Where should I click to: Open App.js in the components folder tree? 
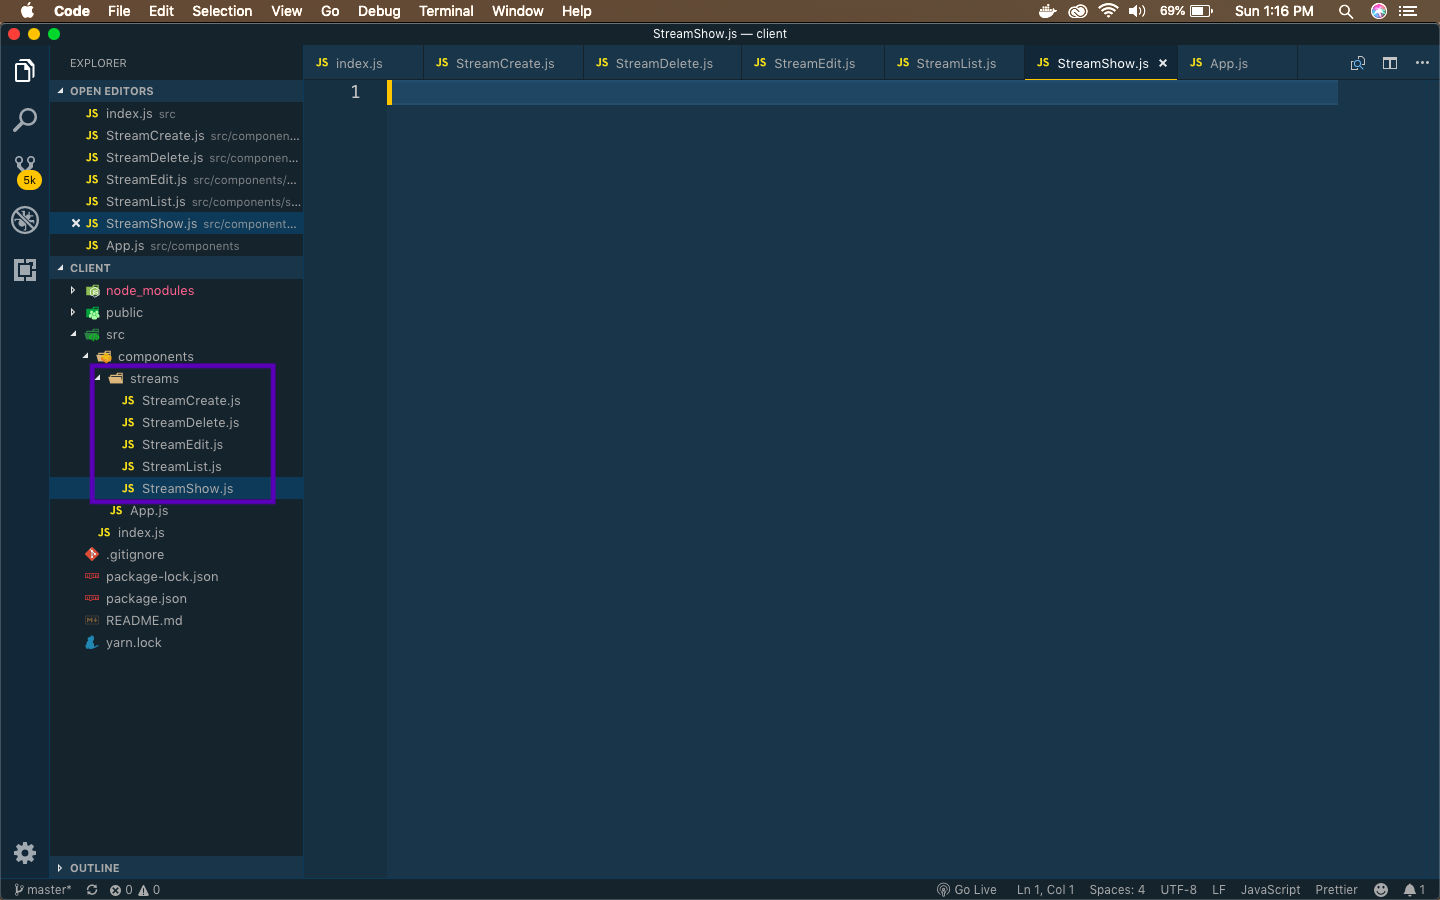click(x=176, y=510)
